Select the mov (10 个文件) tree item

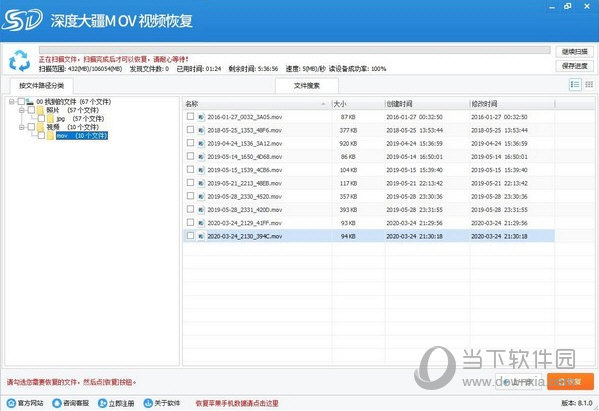pyautogui.click(x=82, y=136)
